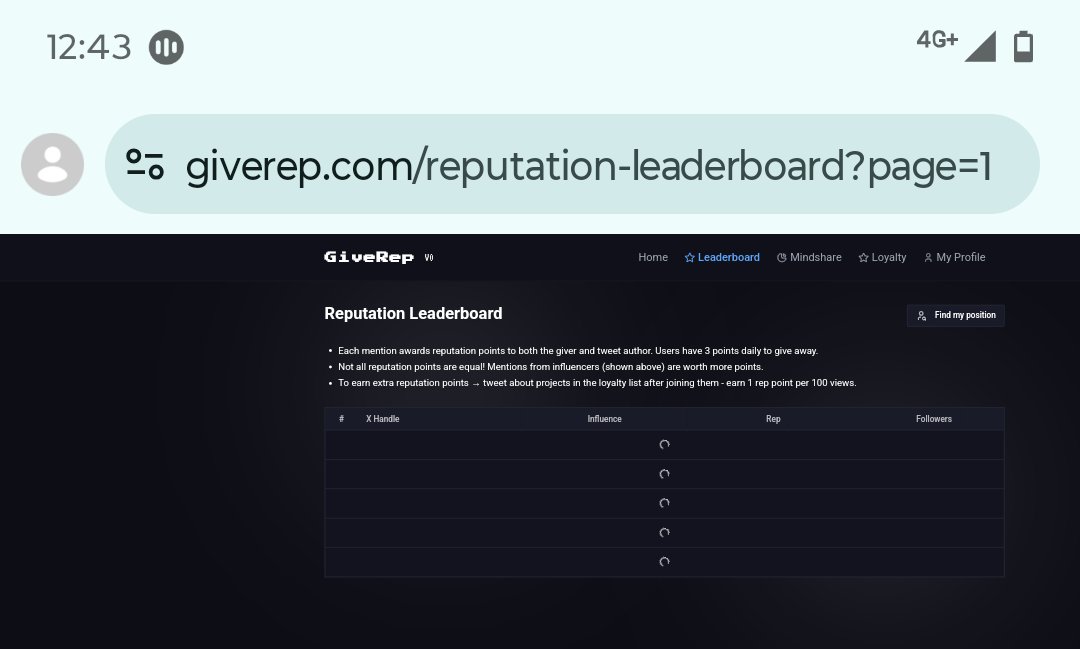Tap the battery icon in status bar
This screenshot has height=649, width=1080.
click(1024, 47)
